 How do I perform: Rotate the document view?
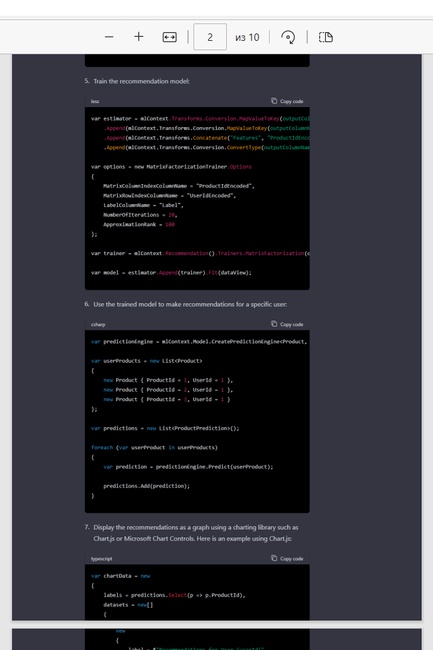(x=288, y=37)
